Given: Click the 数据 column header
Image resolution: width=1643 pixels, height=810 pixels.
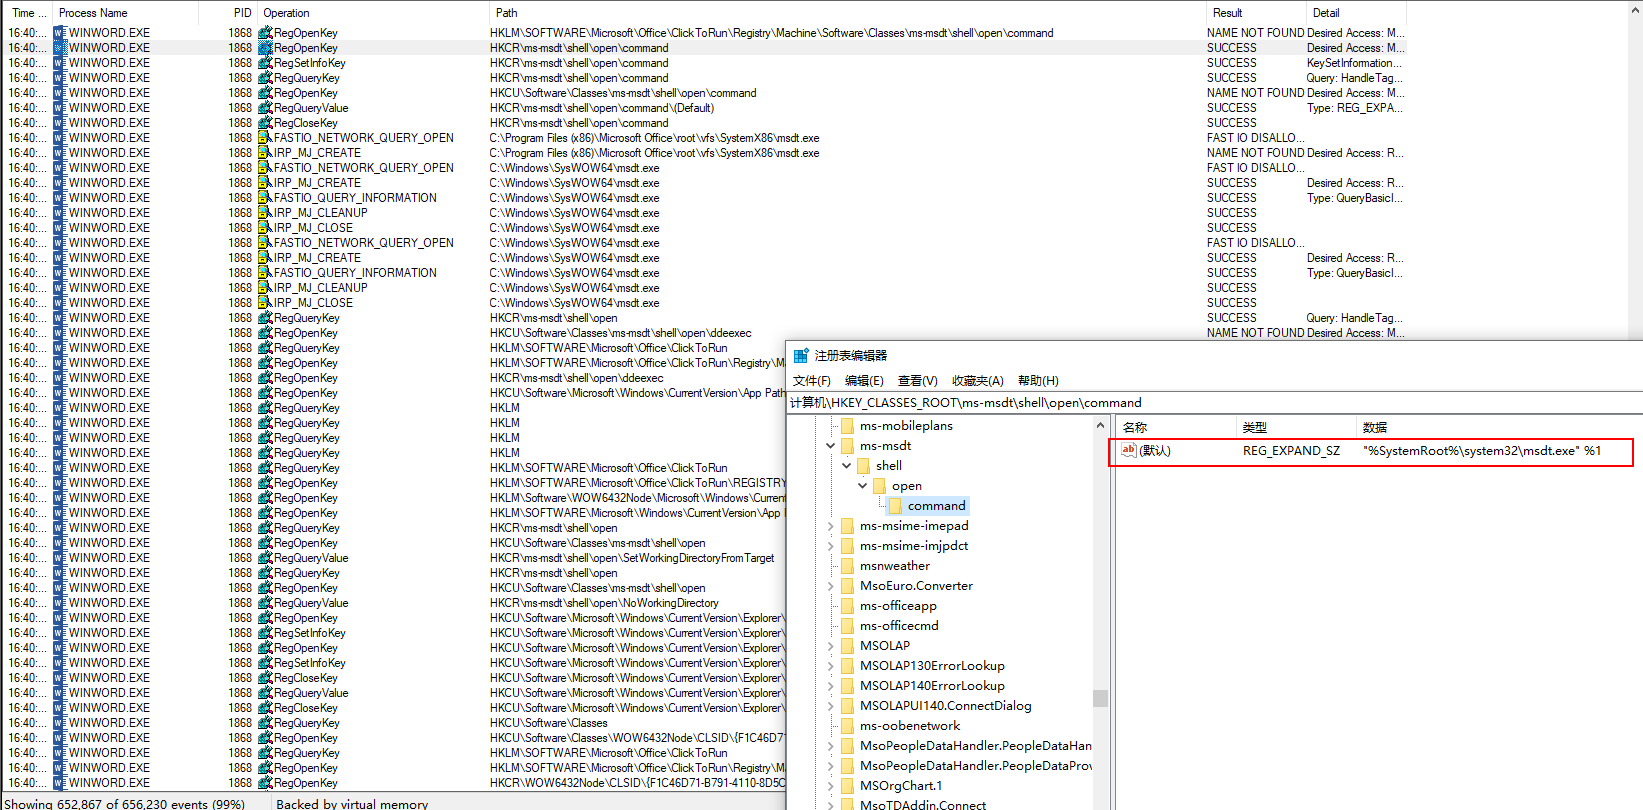Looking at the screenshot, I should coord(1498,427).
